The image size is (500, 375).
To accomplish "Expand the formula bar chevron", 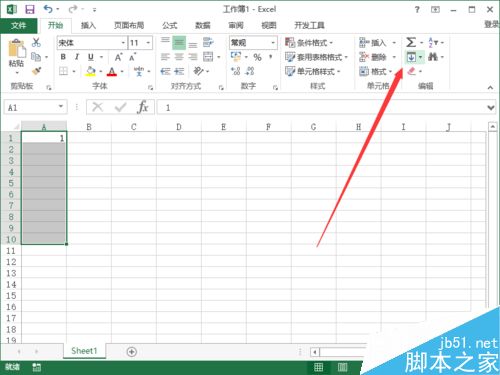I will click(x=491, y=107).
